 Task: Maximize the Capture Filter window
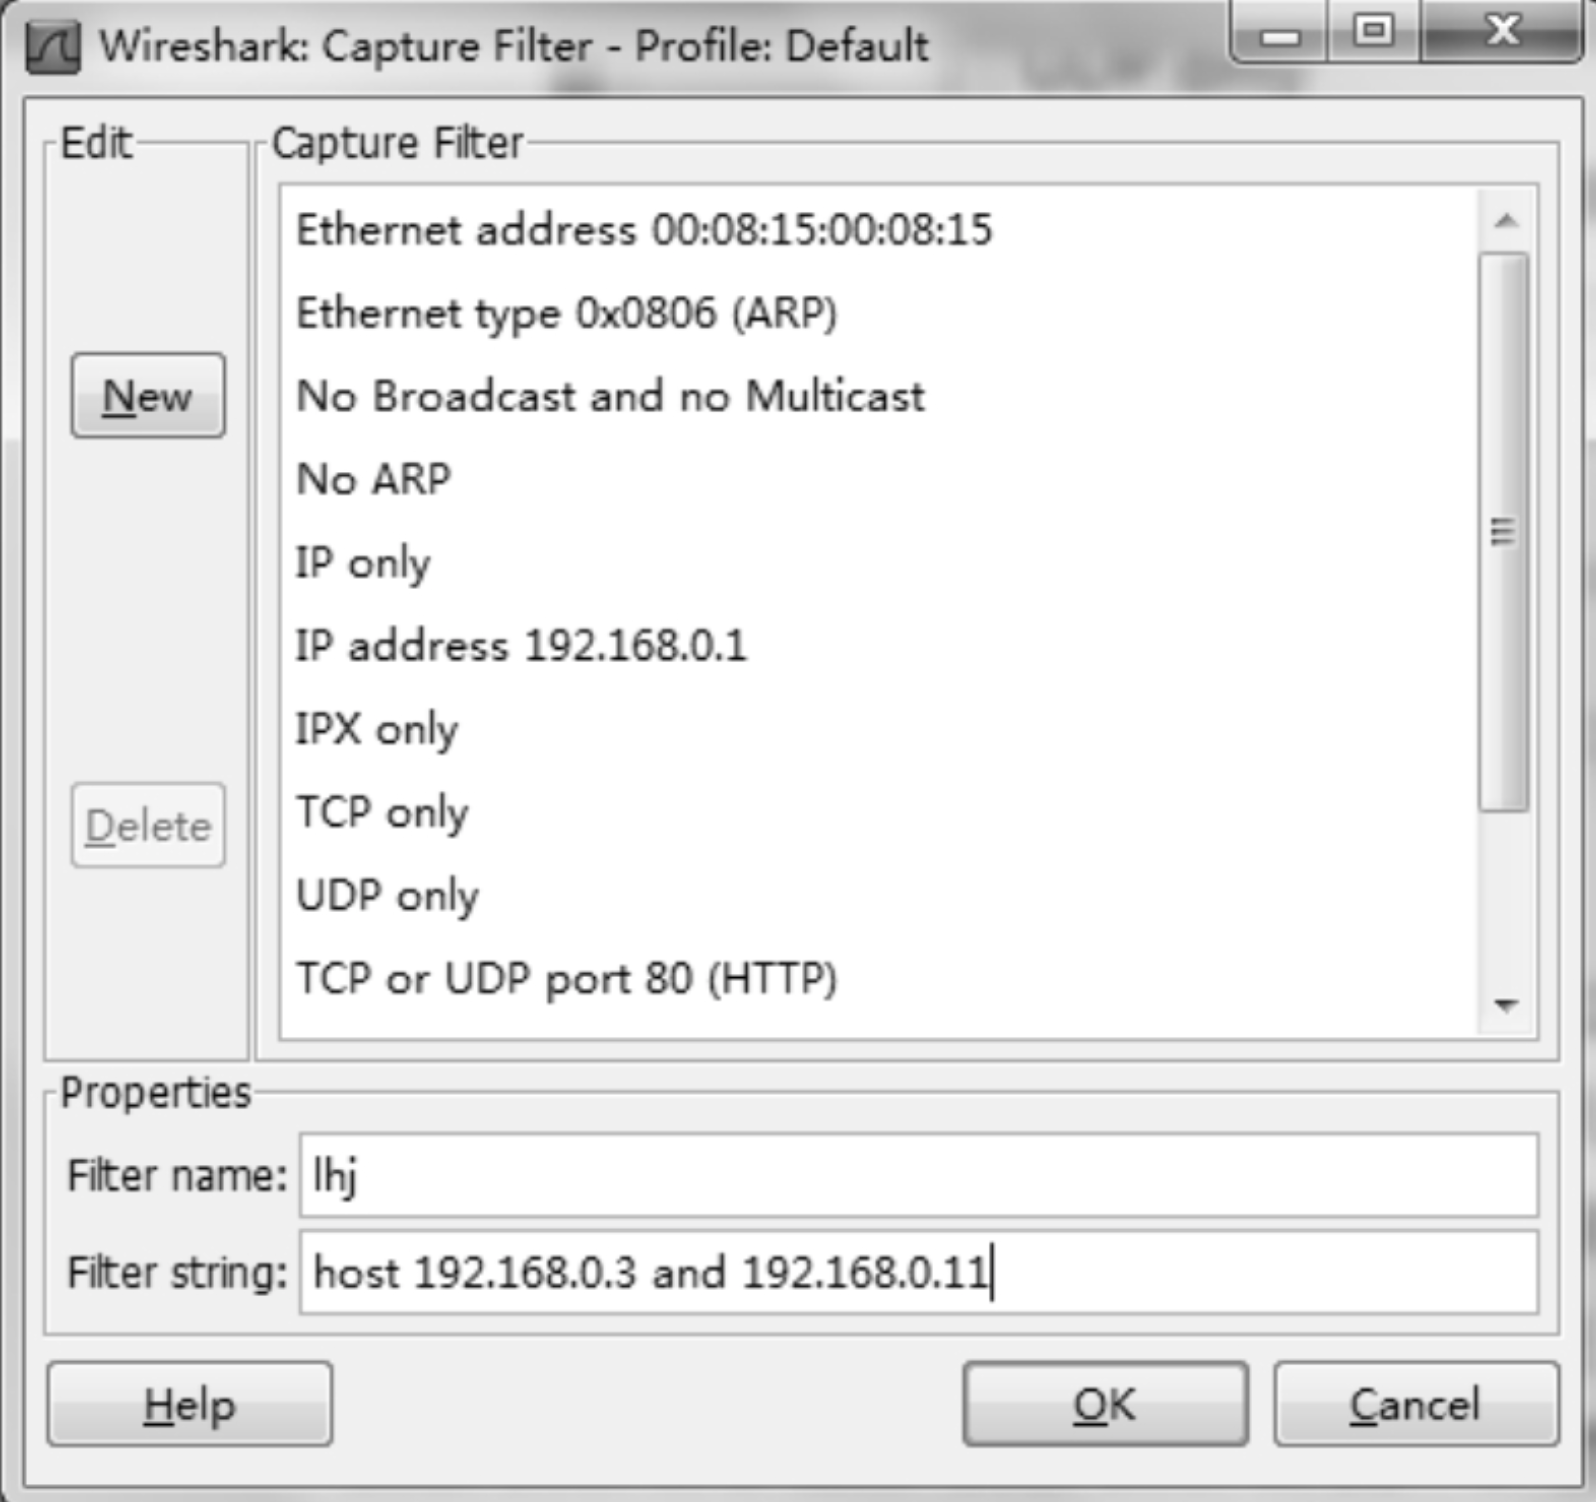pos(1374,32)
